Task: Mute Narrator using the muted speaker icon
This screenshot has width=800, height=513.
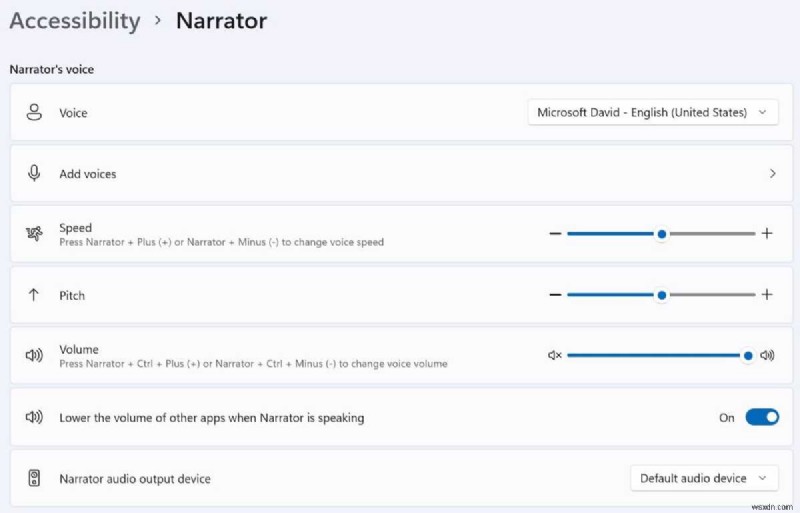Action: [x=555, y=355]
